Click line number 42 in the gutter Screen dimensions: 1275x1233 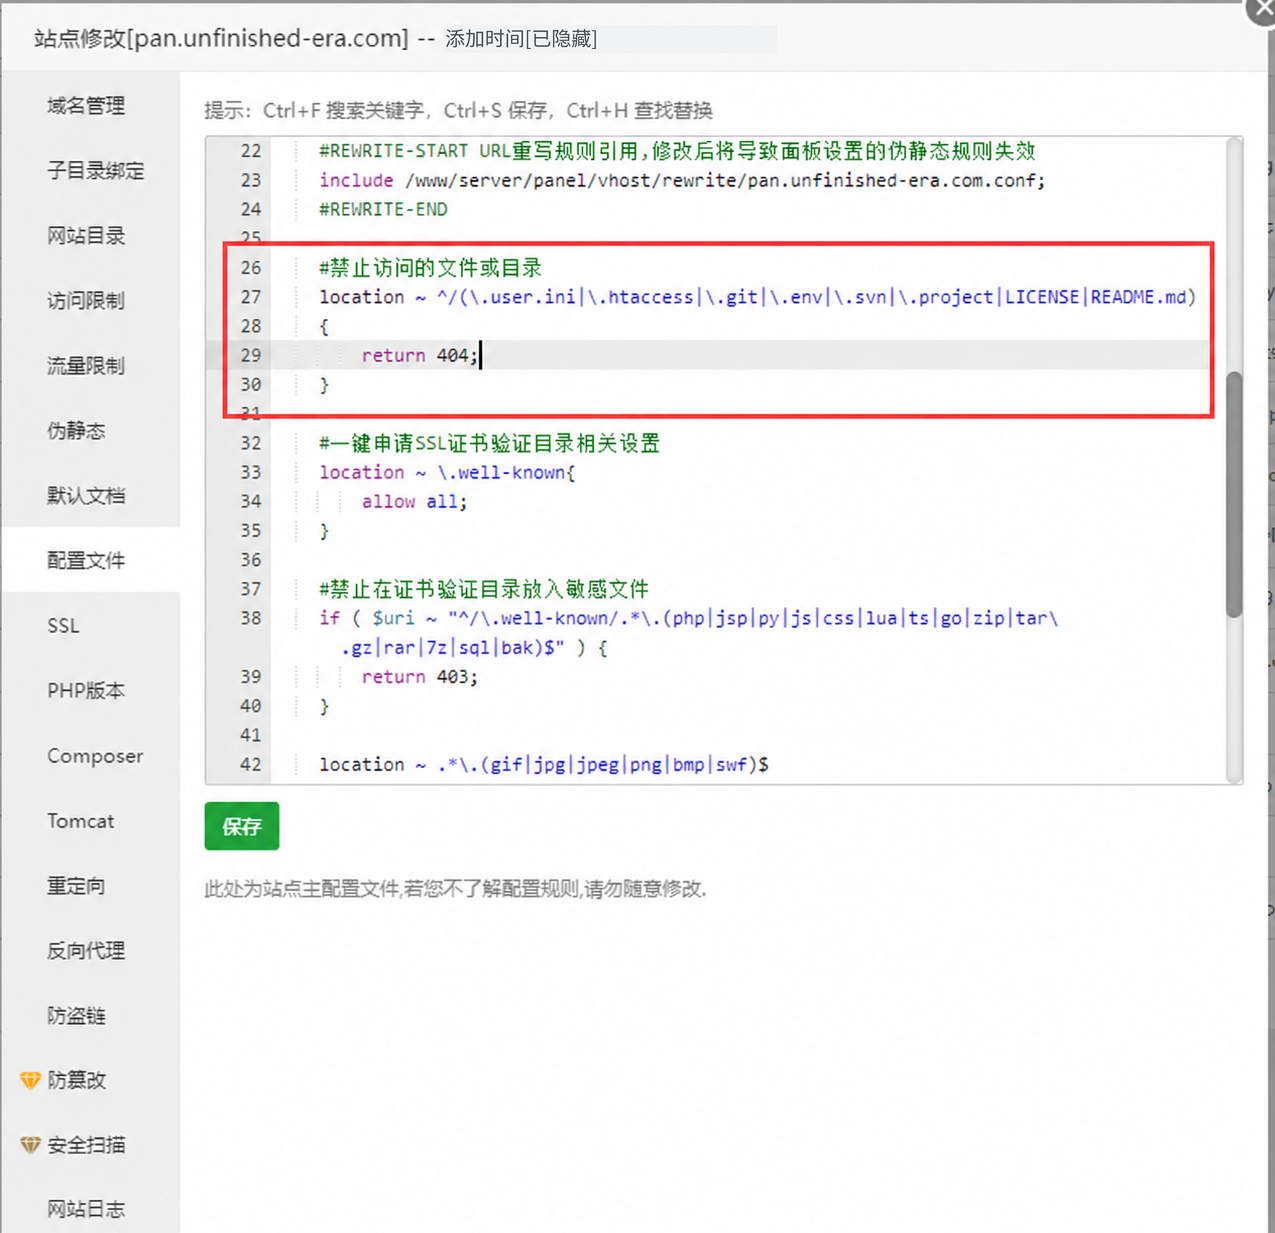click(250, 764)
